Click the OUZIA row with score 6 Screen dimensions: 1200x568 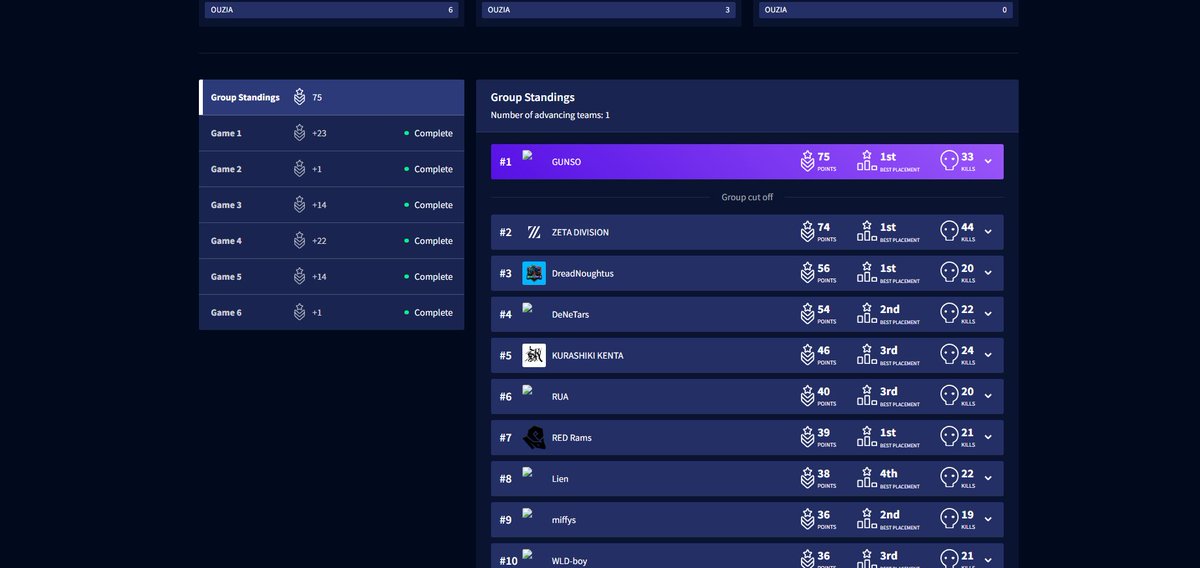[331, 10]
